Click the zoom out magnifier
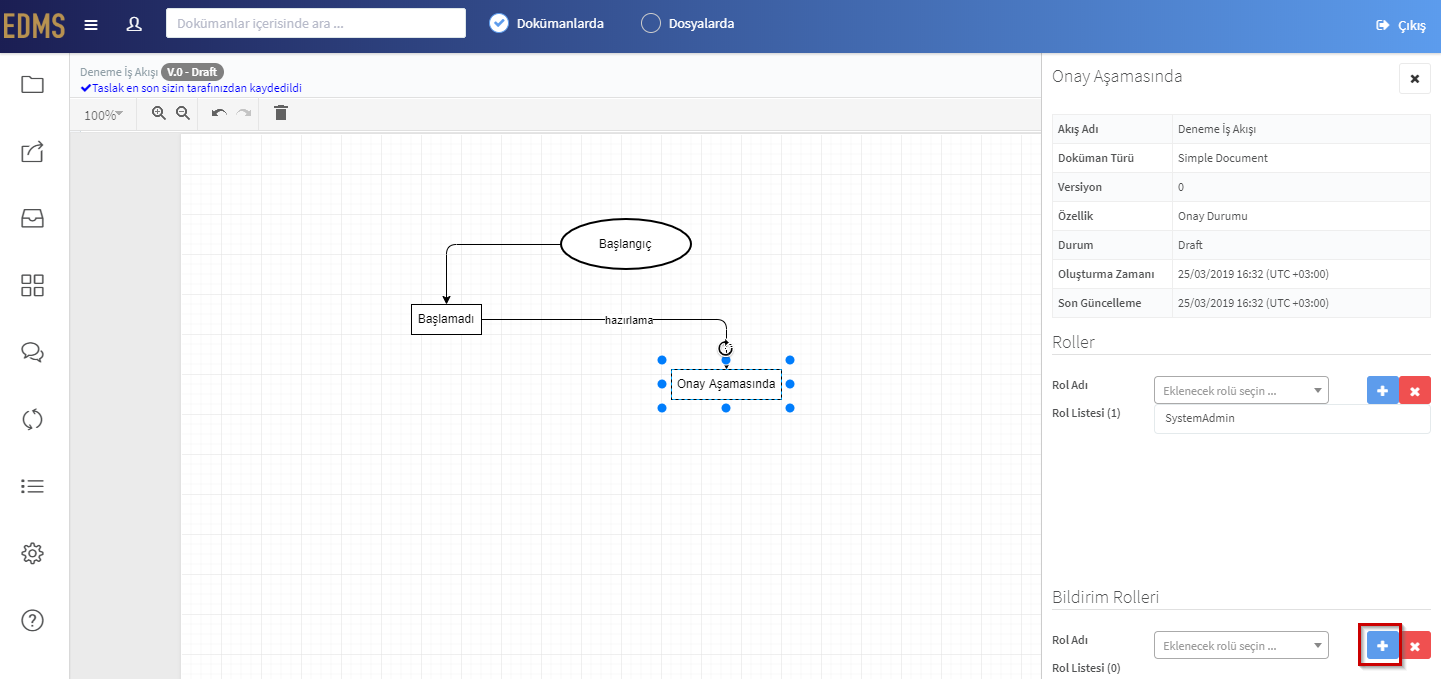The image size is (1441, 679). point(183,113)
